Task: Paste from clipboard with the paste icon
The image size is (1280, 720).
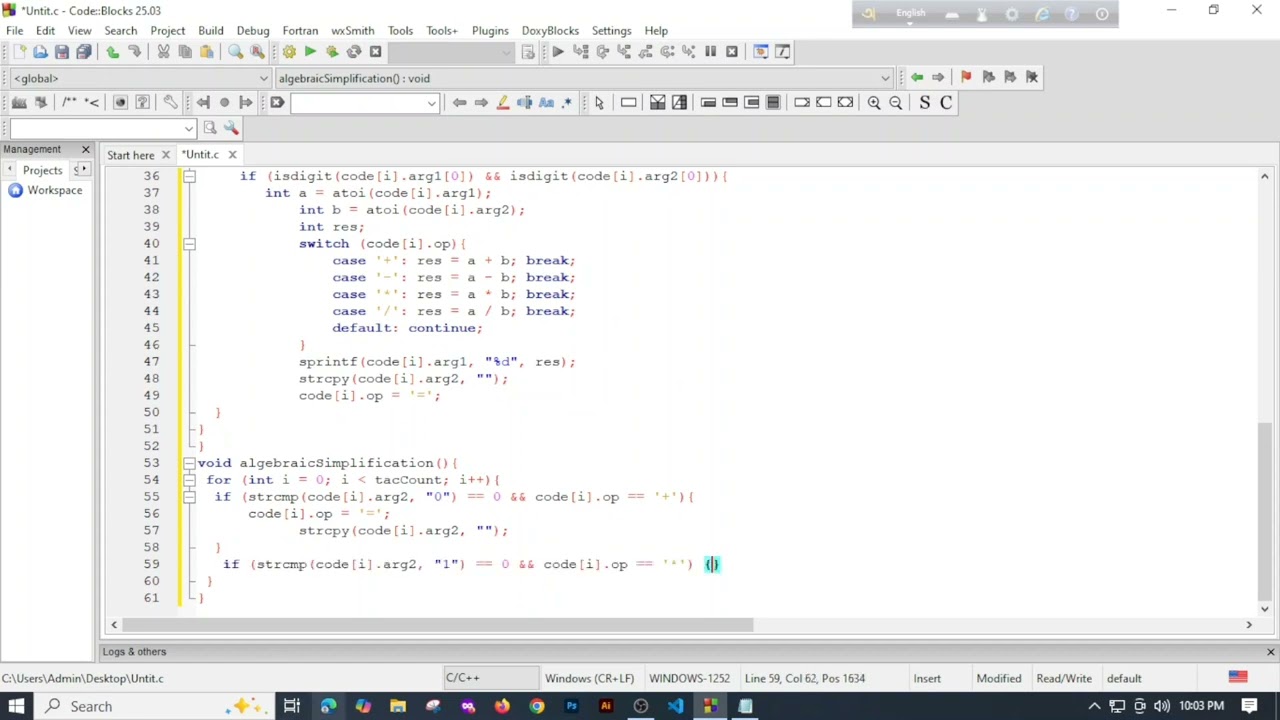Action: coord(207,52)
